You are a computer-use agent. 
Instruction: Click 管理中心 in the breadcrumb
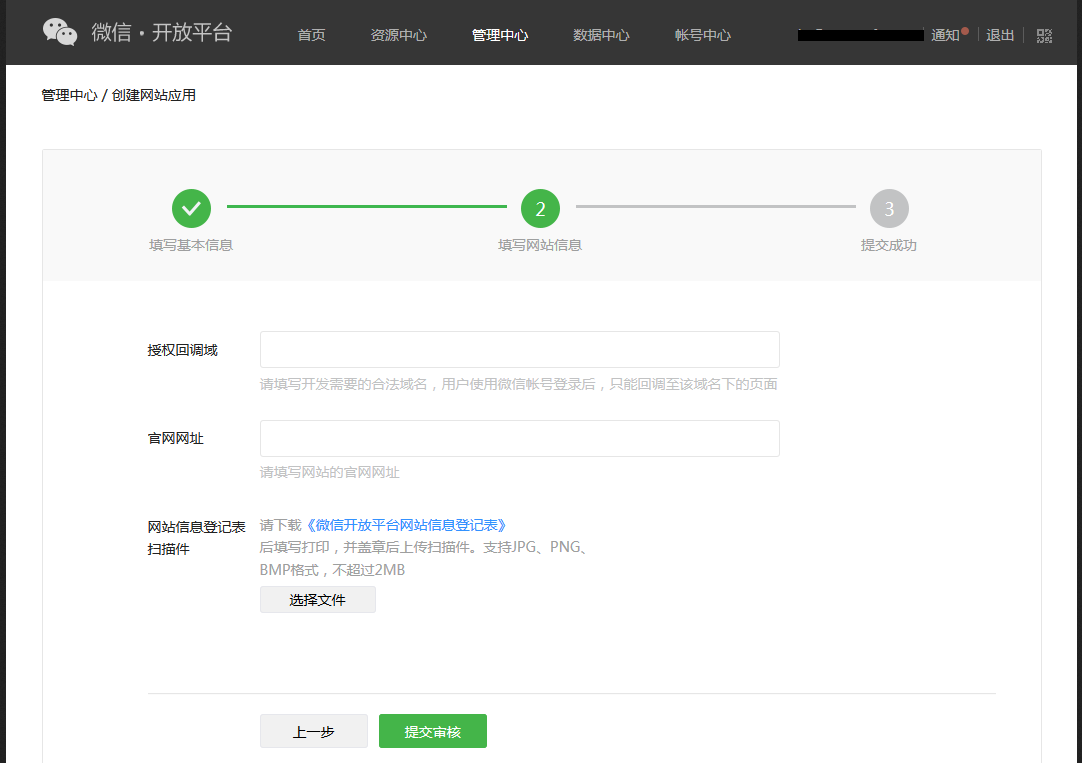pos(69,95)
